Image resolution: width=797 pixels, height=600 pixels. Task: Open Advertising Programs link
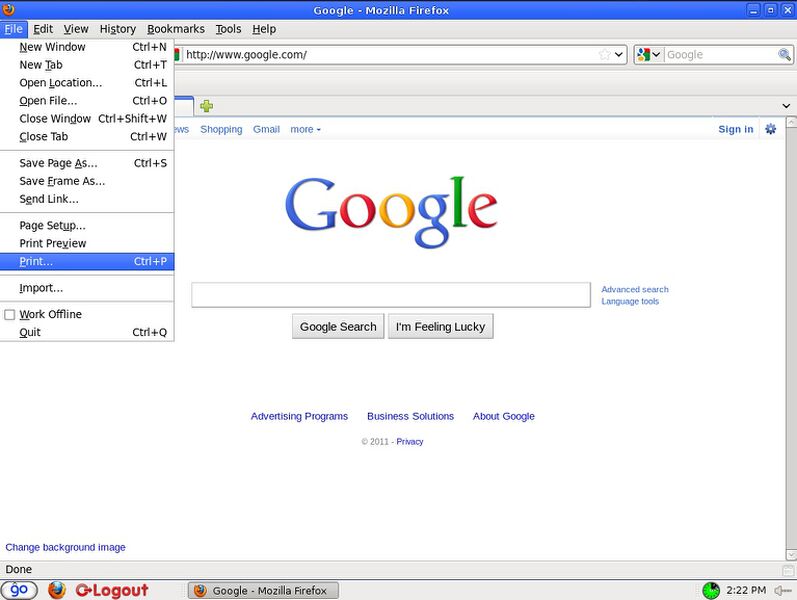[x=299, y=416]
